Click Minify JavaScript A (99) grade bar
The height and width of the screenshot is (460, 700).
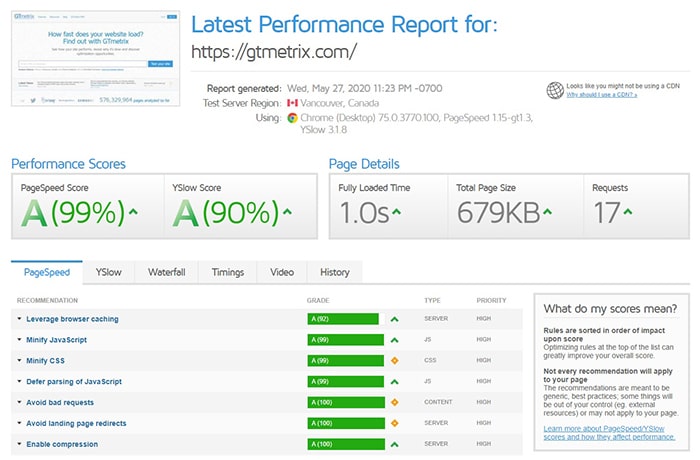346,340
